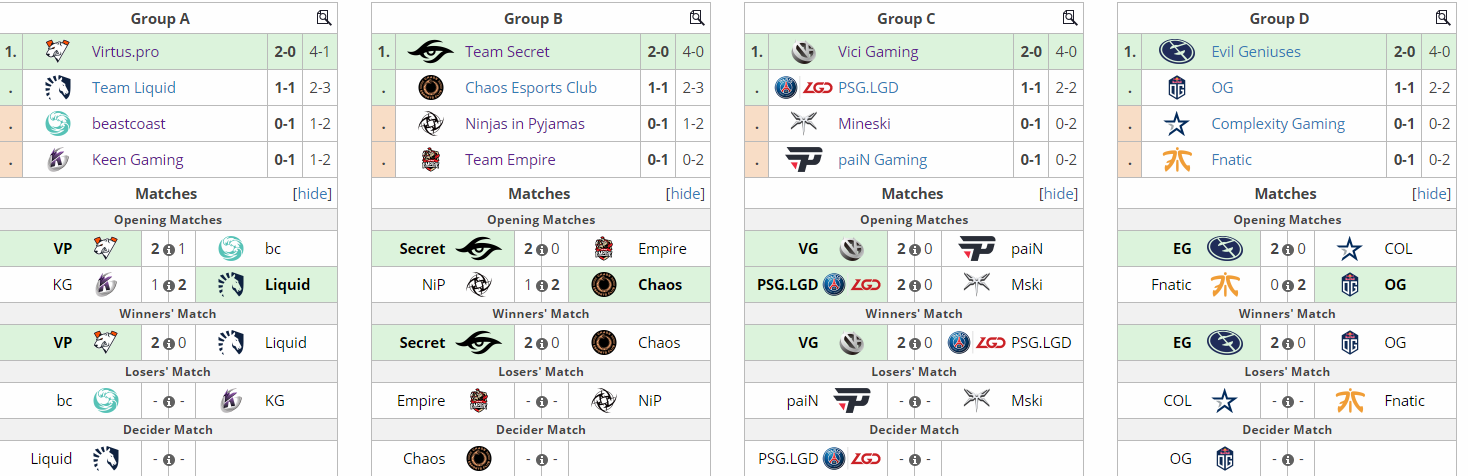The image size is (1468, 476).
Task: Open the Vici Gaming team page
Action: coord(878,52)
